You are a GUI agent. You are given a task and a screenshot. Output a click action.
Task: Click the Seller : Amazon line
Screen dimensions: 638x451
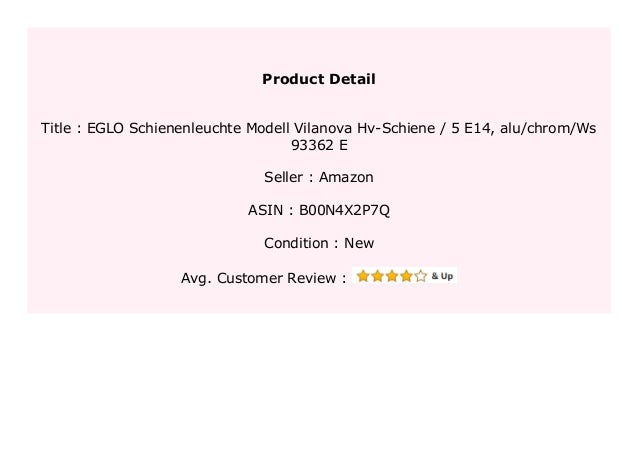[x=319, y=177]
